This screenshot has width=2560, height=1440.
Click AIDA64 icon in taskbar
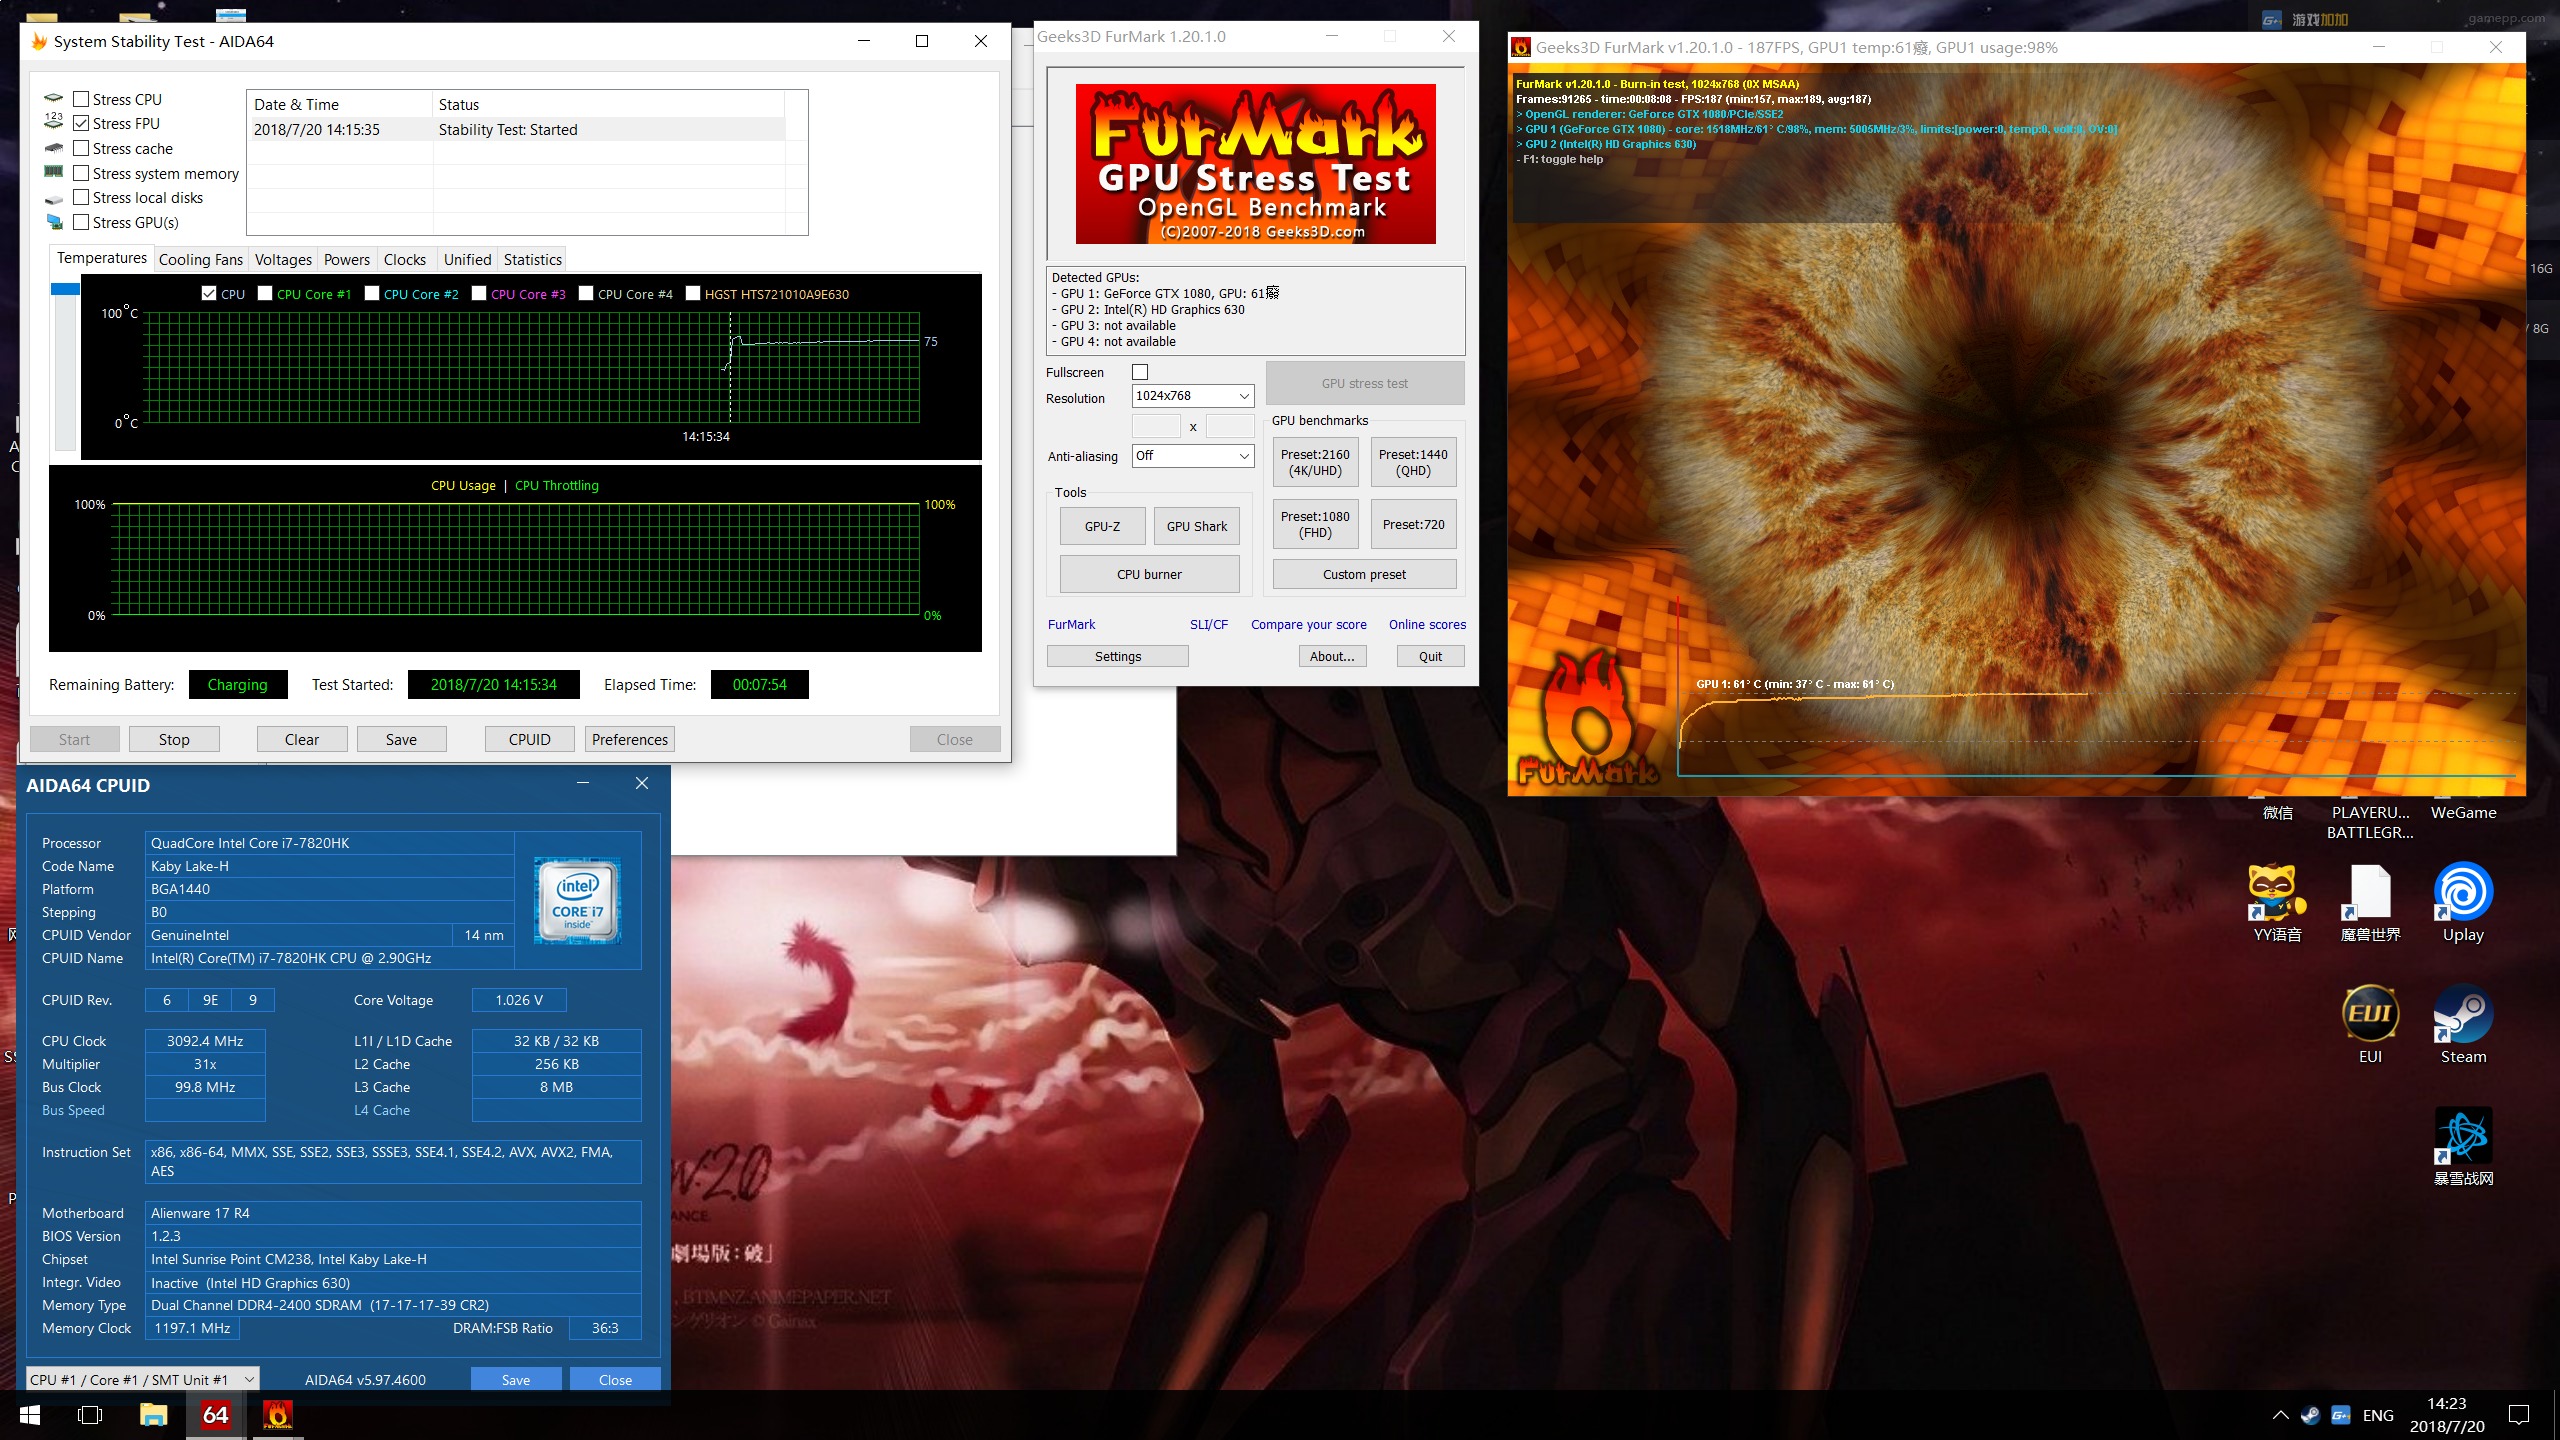(215, 1414)
